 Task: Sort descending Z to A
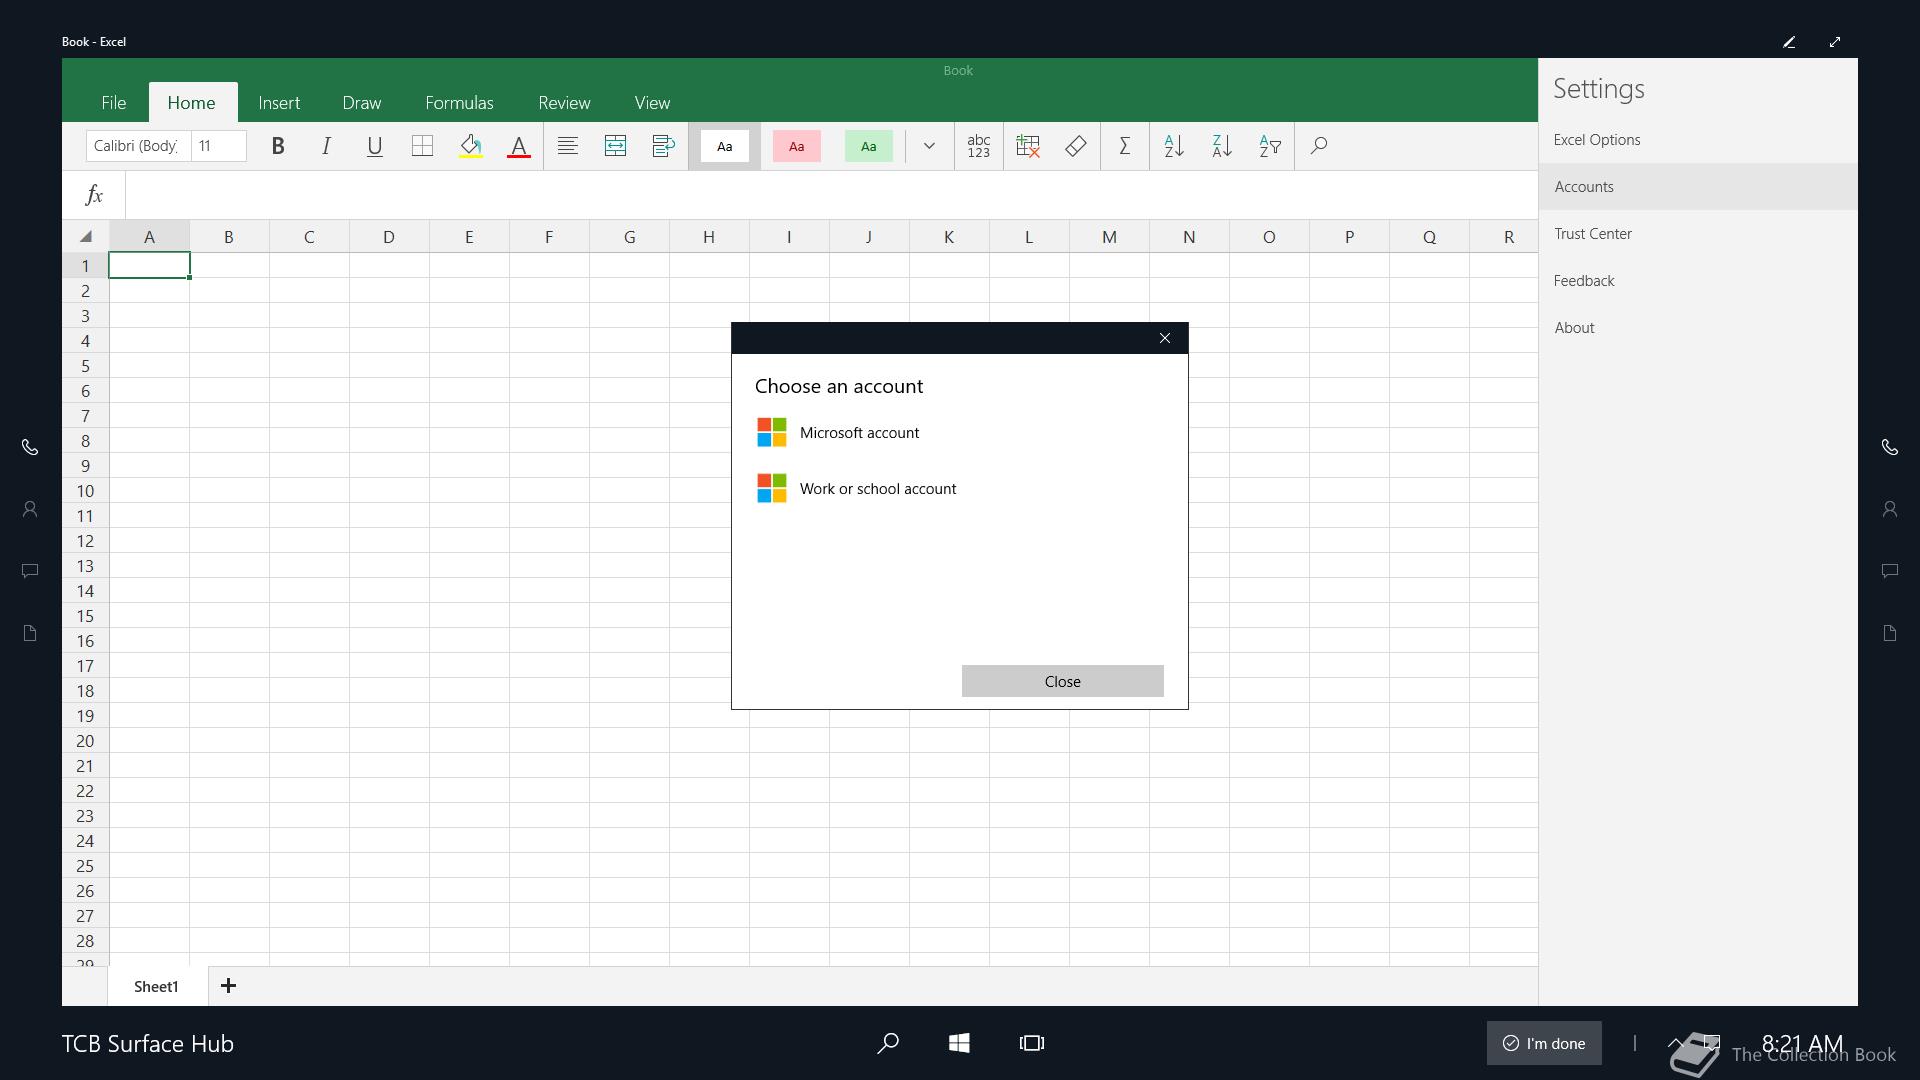click(x=1222, y=146)
